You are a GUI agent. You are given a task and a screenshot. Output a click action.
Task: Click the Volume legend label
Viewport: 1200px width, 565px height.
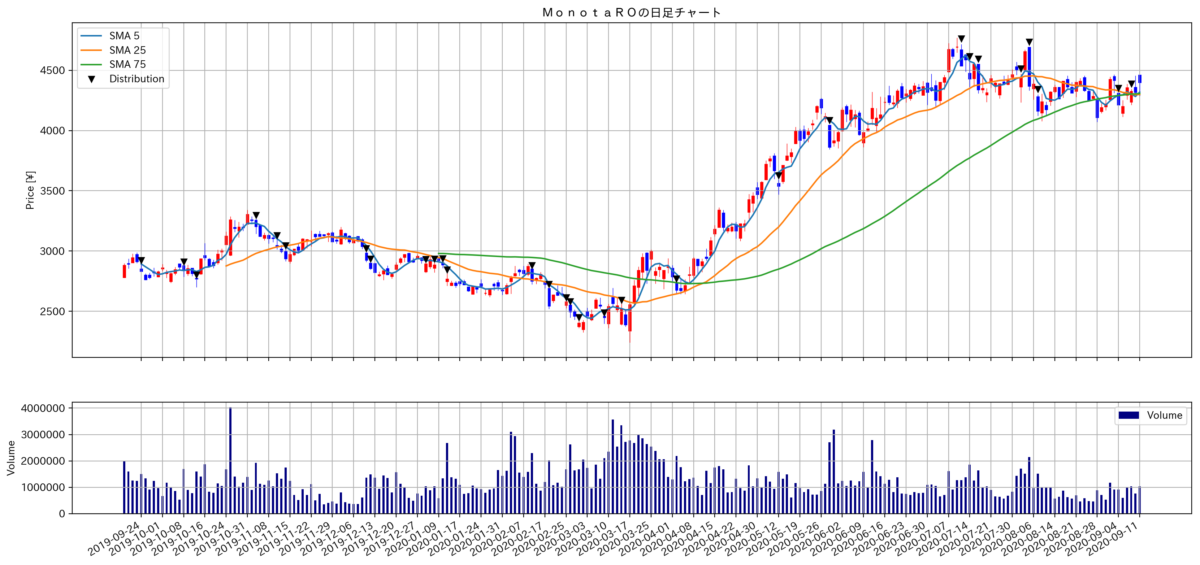(x=1164, y=415)
